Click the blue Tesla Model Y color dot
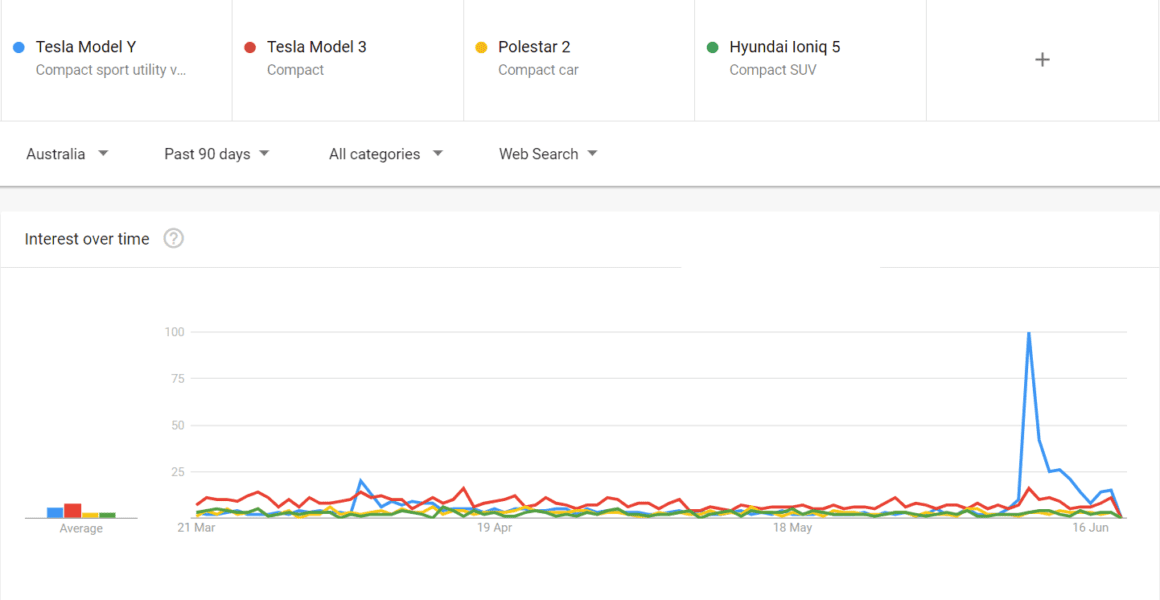Viewport: 1160px width, 600px height. 18,46
